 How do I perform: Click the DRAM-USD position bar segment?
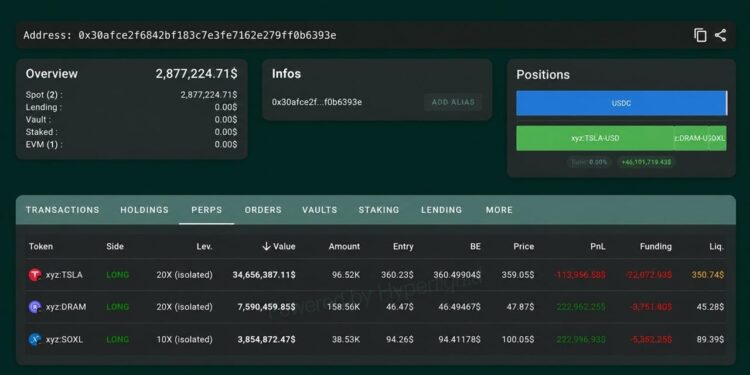tap(692, 138)
